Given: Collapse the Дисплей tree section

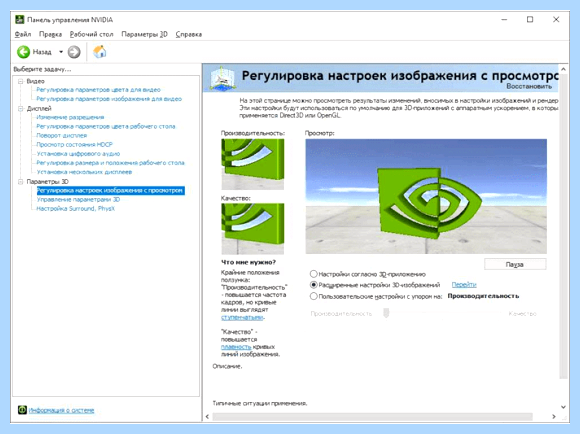Looking at the screenshot, I should 21,108.
